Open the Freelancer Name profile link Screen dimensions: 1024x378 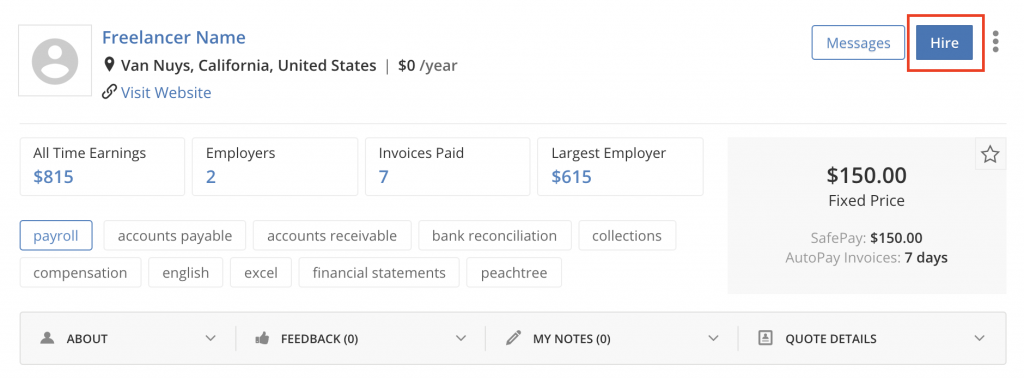coord(174,37)
